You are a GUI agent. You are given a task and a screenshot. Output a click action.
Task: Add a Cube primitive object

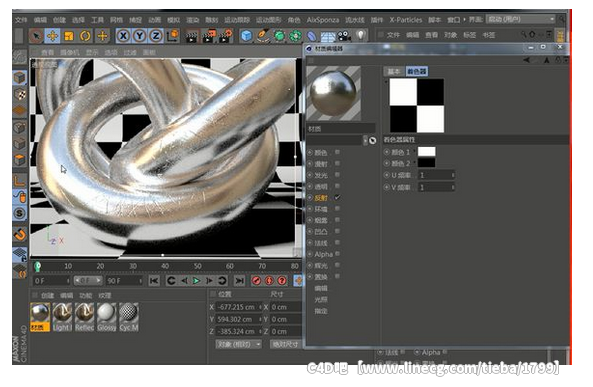(x=246, y=36)
